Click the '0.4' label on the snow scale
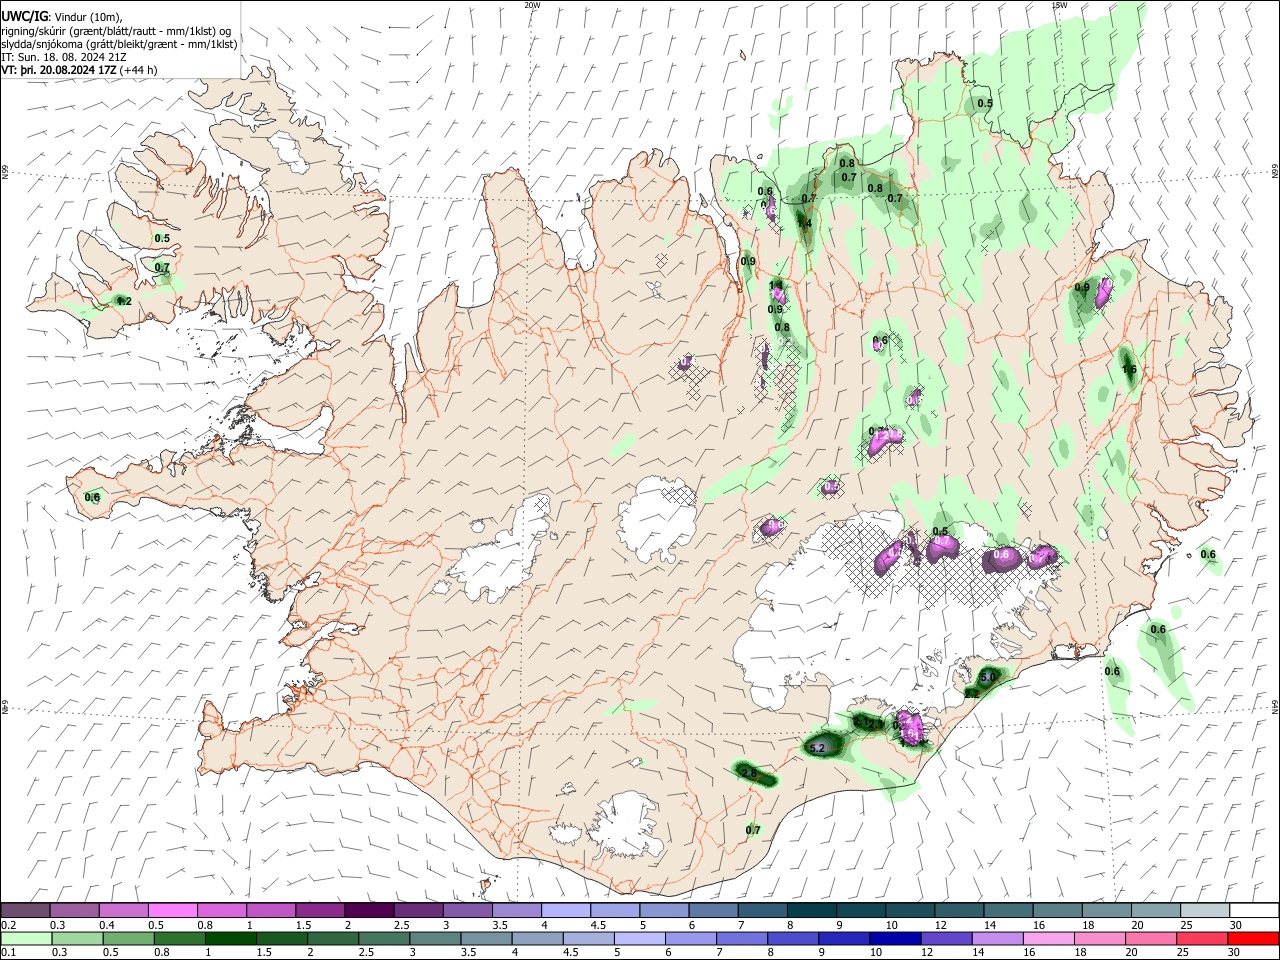 [107, 925]
